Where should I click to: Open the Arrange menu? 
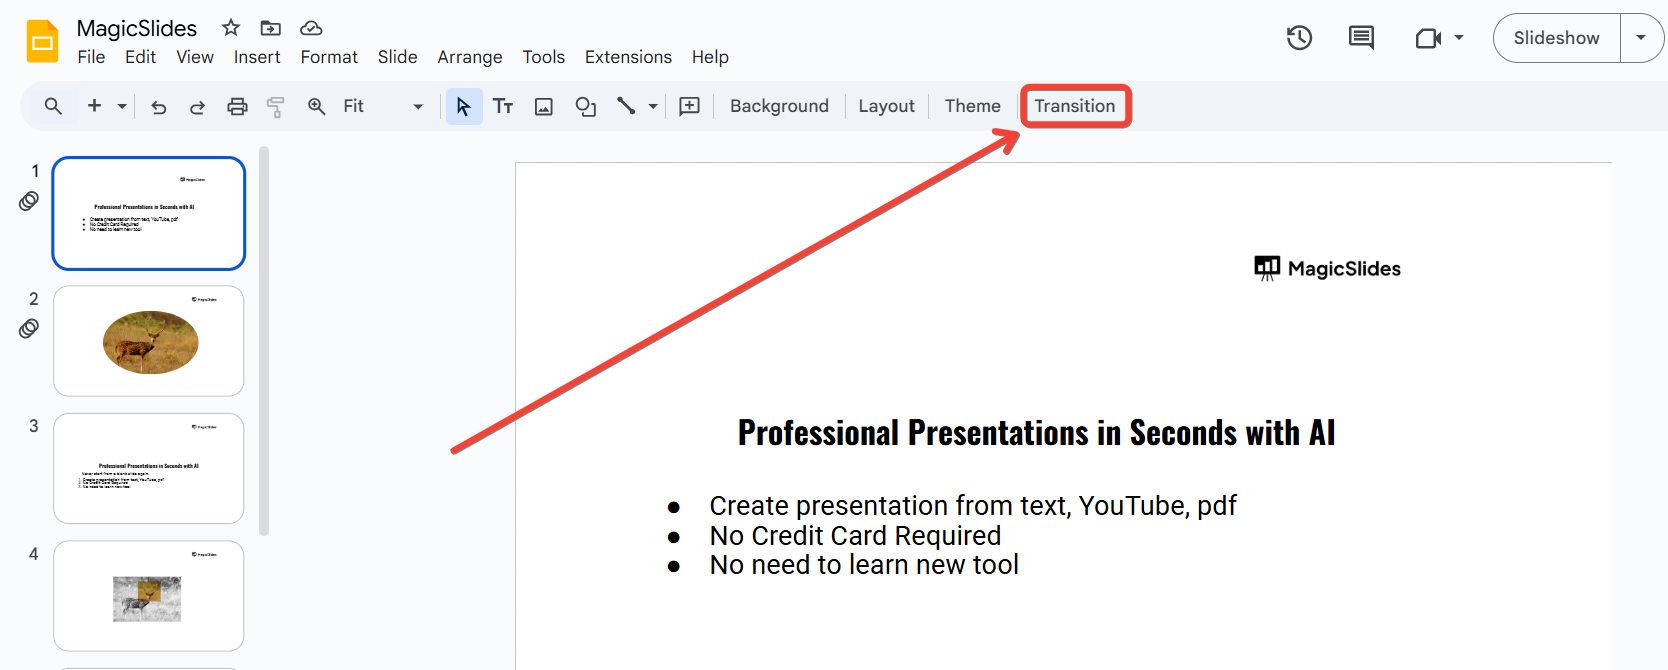tap(469, 57)
